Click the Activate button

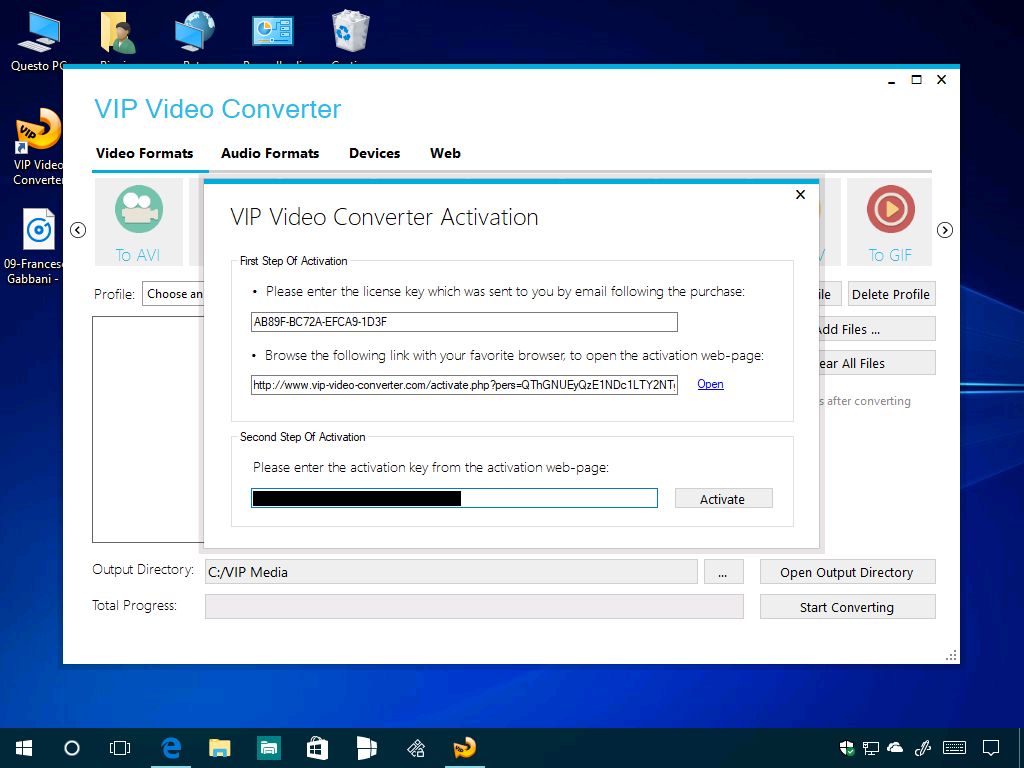point(723,499)
